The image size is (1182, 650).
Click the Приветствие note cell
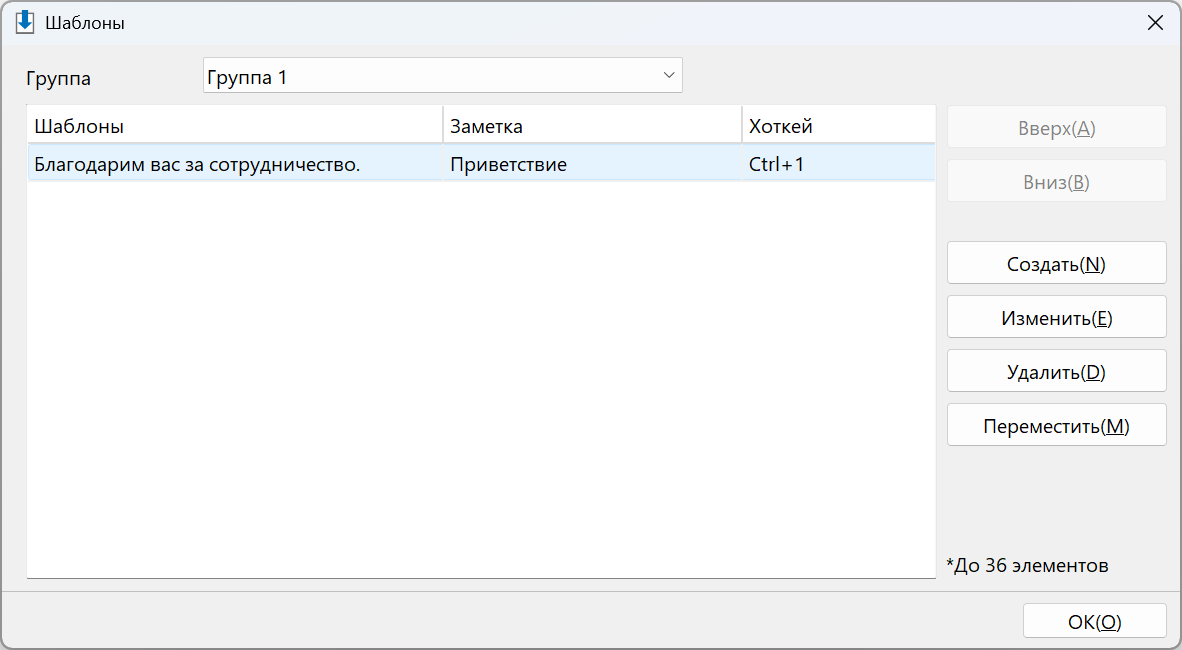pyautogui.click(x=508, y=164)
